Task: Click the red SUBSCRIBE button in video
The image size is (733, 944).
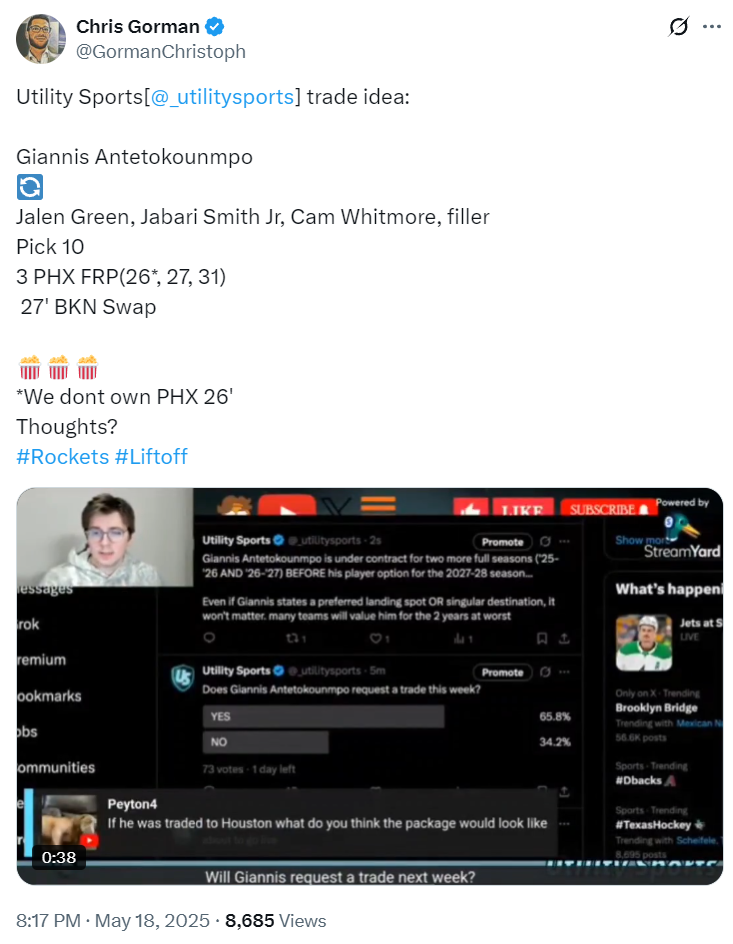Action: 607,509
